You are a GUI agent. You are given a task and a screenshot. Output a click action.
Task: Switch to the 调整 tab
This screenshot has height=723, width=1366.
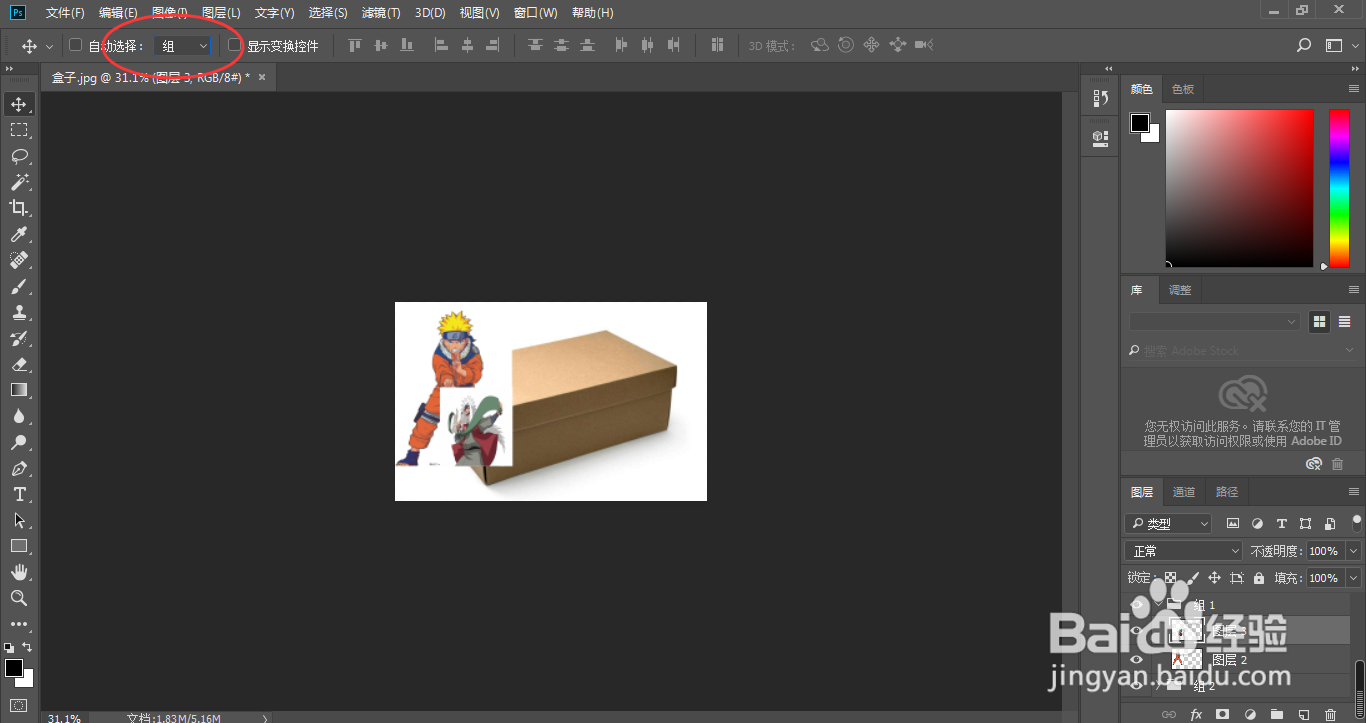point(1180,290)
